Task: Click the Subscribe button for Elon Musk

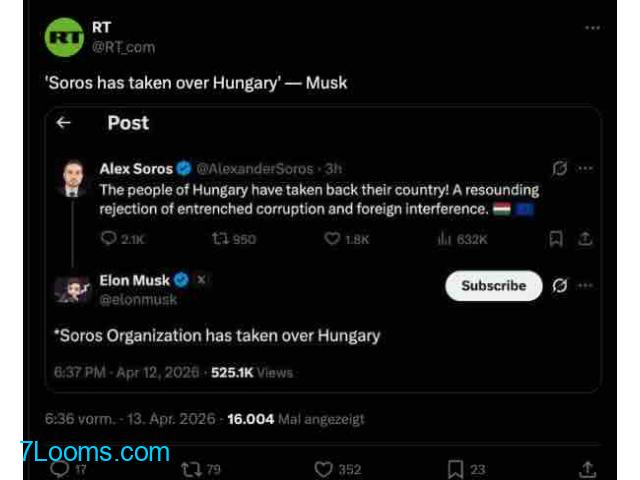Action: tap(493, 286)
